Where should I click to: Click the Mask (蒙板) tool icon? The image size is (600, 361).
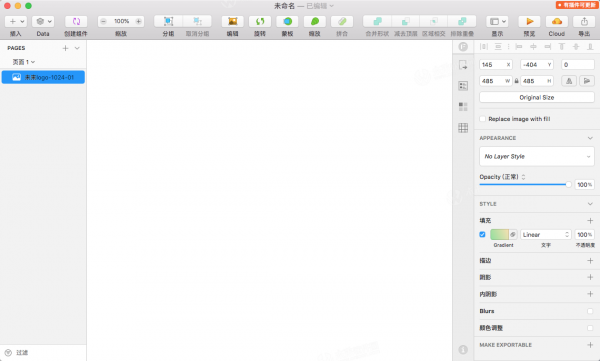click(x=287, y=21)
